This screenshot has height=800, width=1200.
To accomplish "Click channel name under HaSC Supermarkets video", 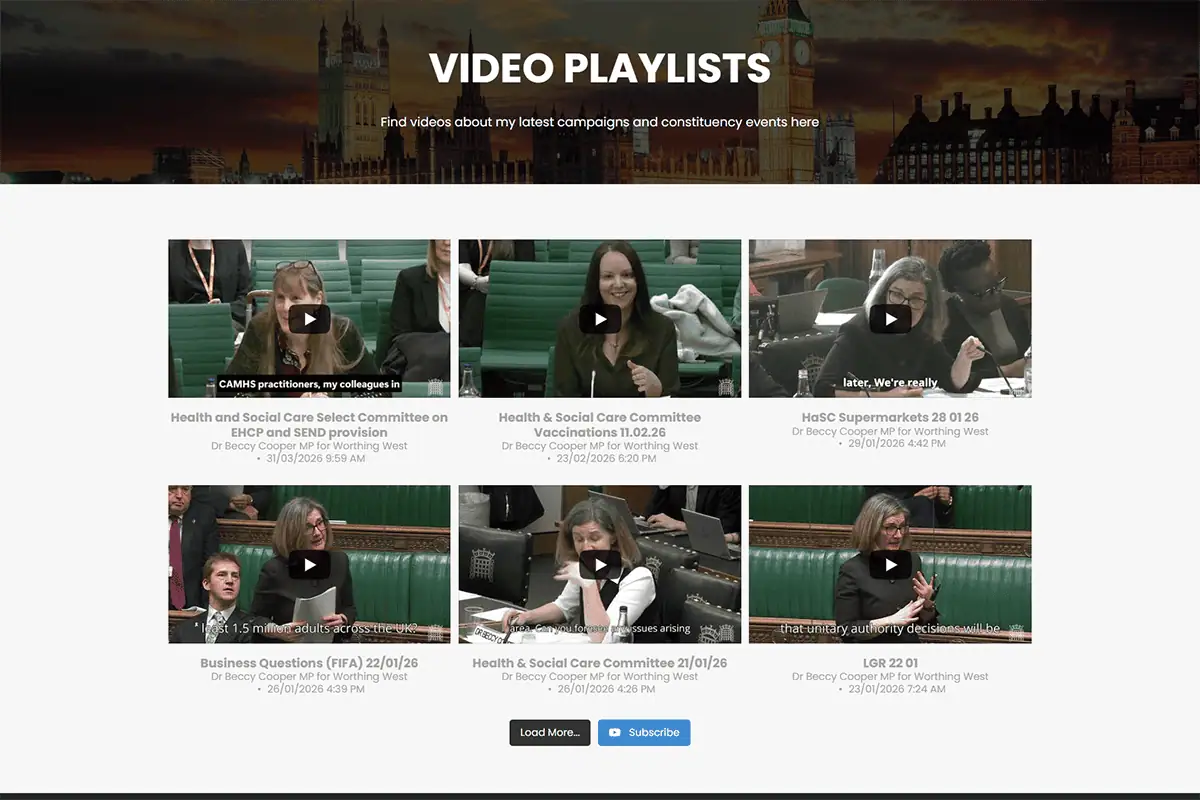I will pyautogui.click(x=890, y=432).
